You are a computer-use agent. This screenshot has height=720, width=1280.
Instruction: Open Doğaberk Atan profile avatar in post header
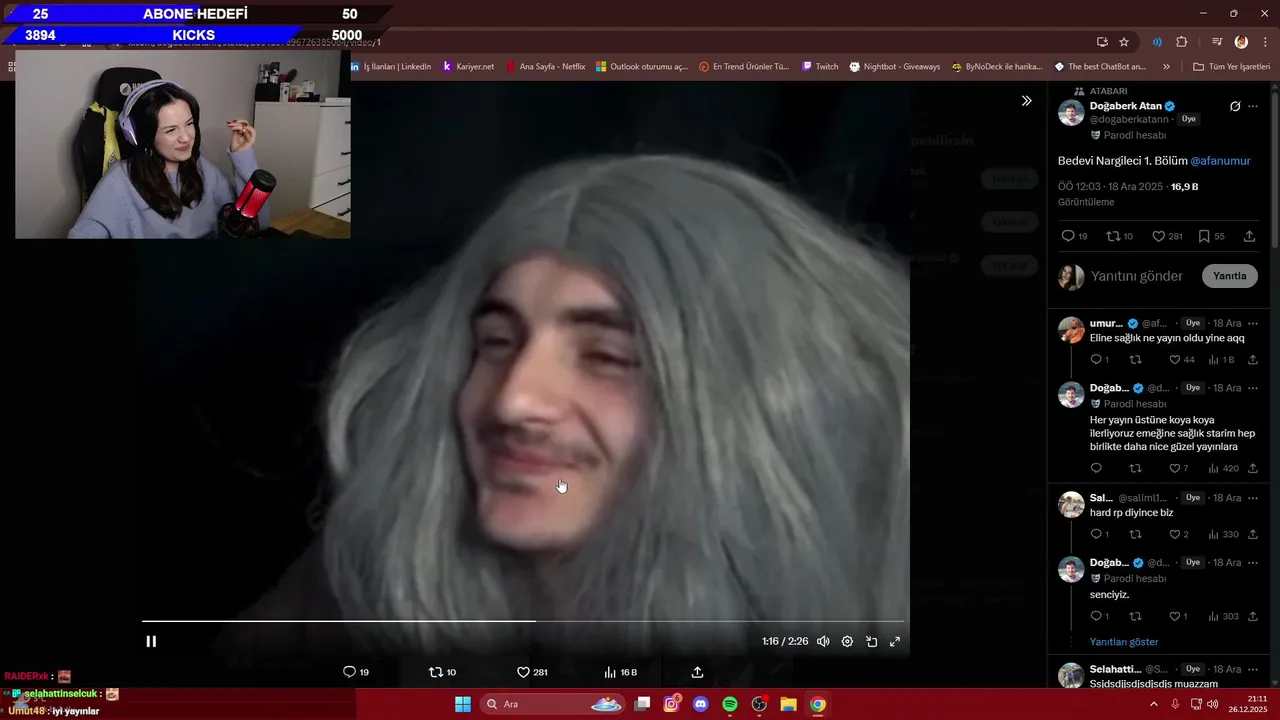point(1071,112)
